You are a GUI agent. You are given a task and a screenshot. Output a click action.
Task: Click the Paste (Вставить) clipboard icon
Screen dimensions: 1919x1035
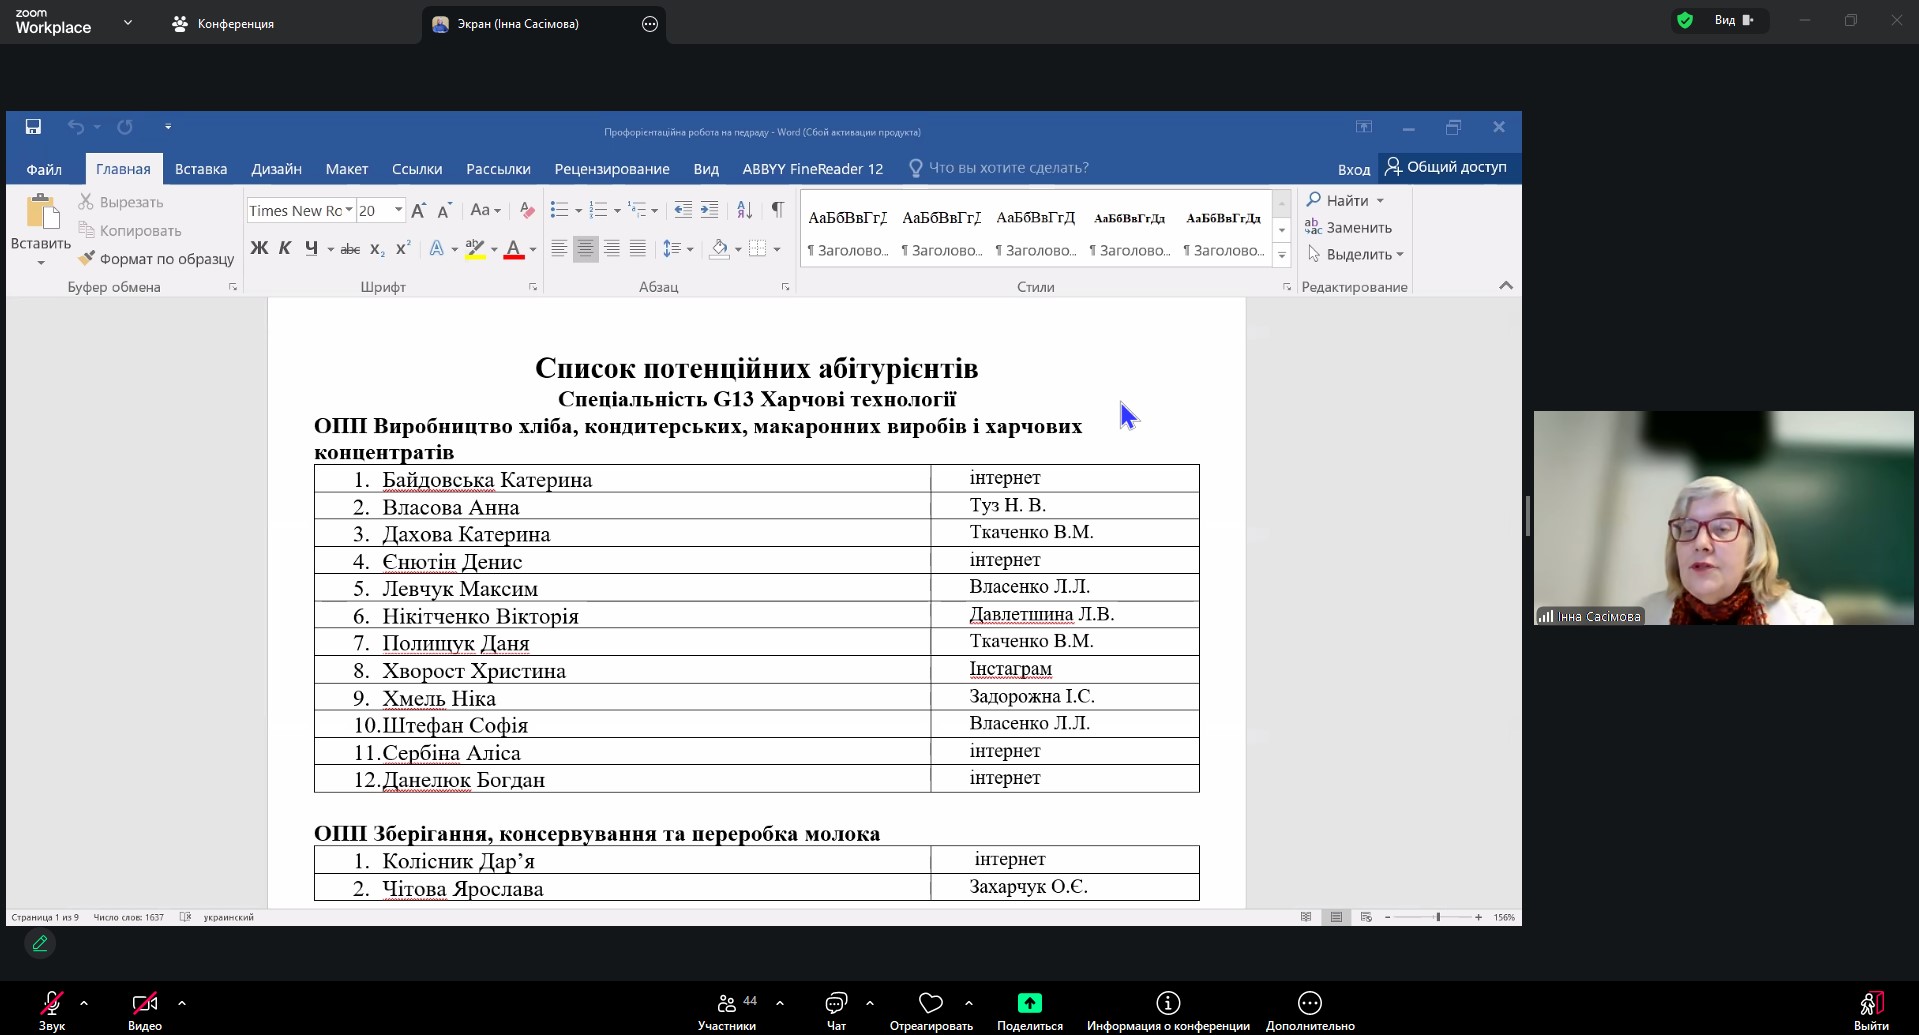pyautogui.click(x=41, y=213)
